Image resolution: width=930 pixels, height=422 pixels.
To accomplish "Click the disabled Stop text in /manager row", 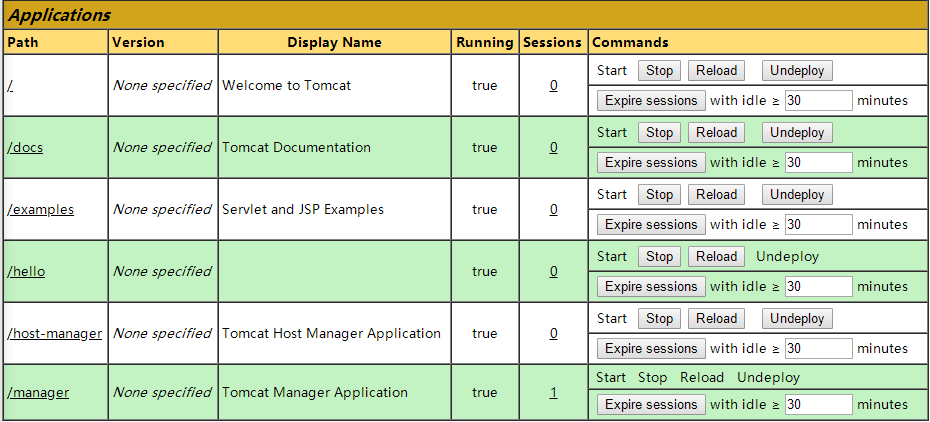I will pyautogui.click(x=652, y=378).
